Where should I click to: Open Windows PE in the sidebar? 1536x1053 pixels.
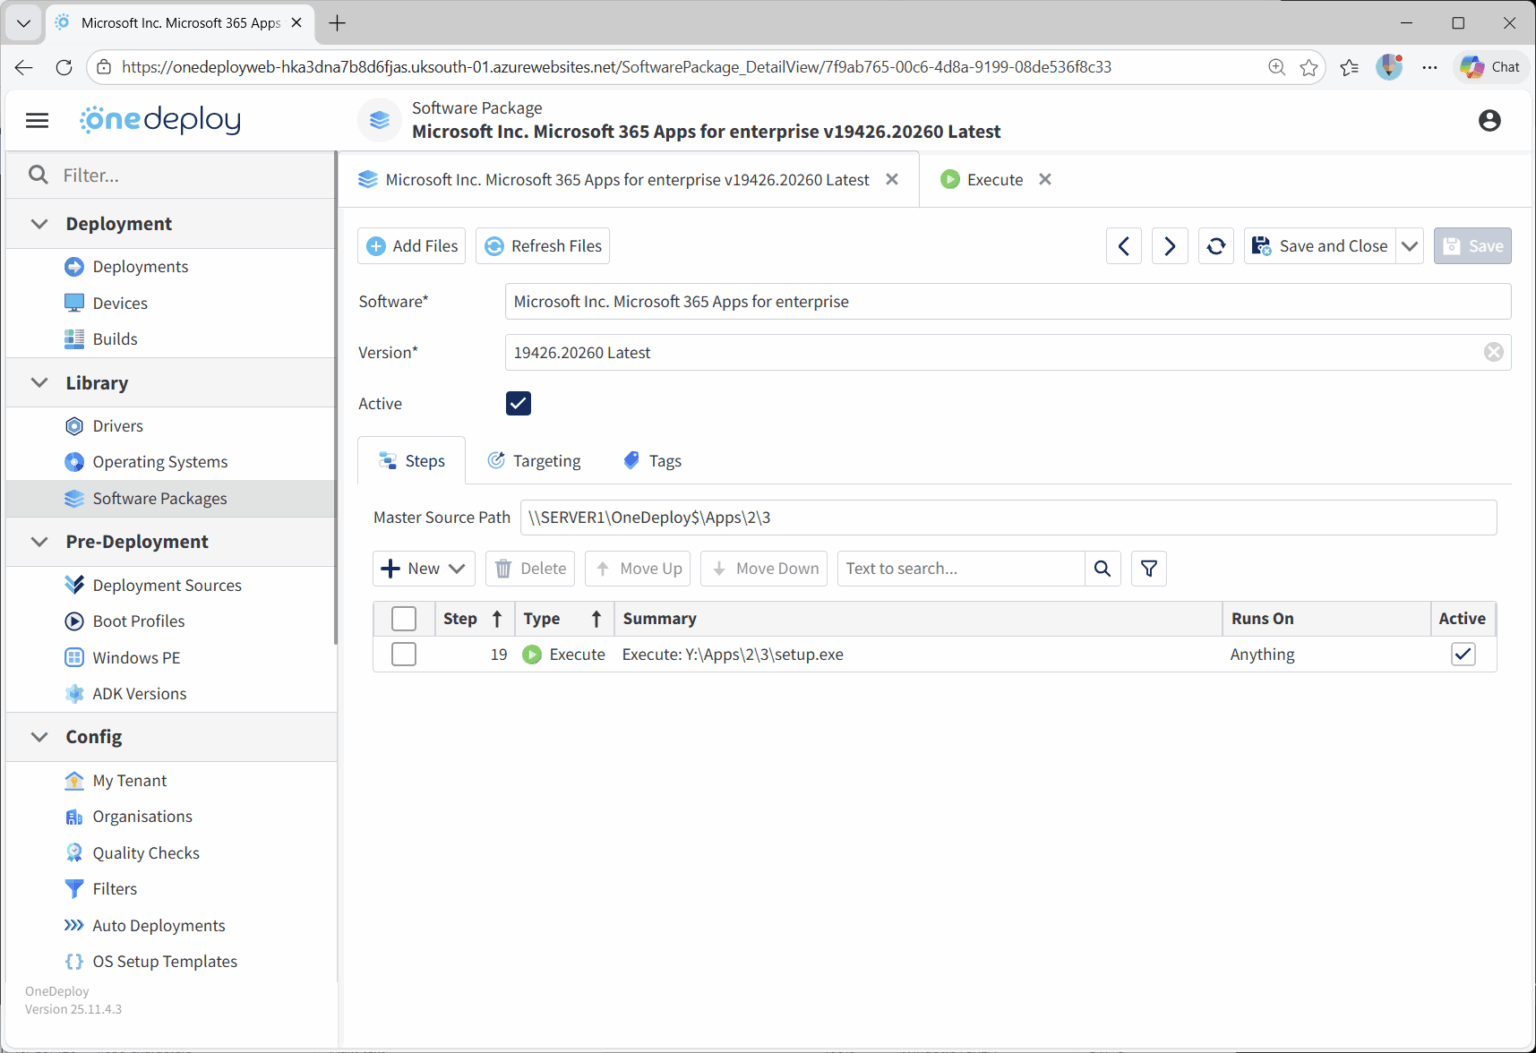pos(136,658)
